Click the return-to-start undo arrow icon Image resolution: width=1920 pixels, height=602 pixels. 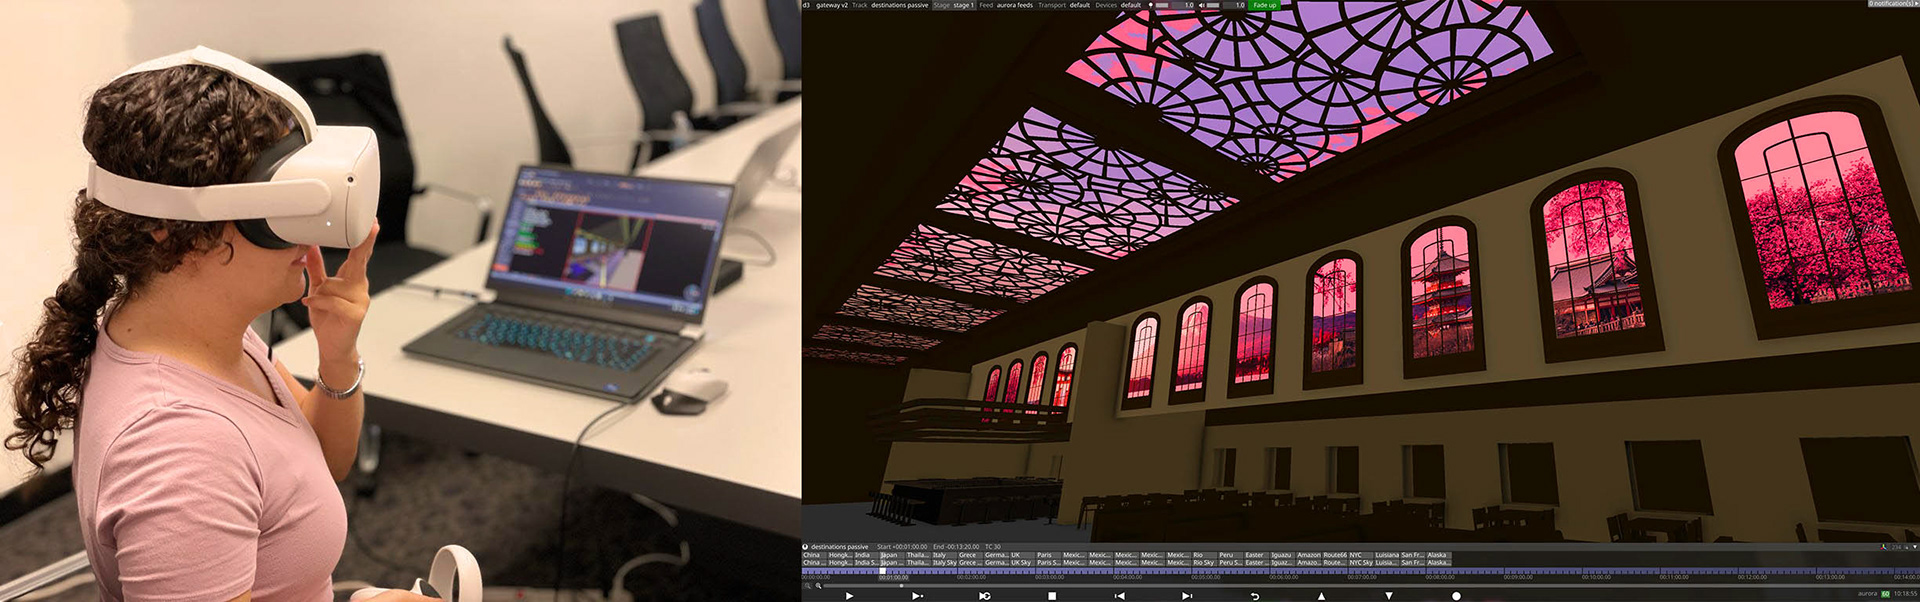coord(1255,596)
